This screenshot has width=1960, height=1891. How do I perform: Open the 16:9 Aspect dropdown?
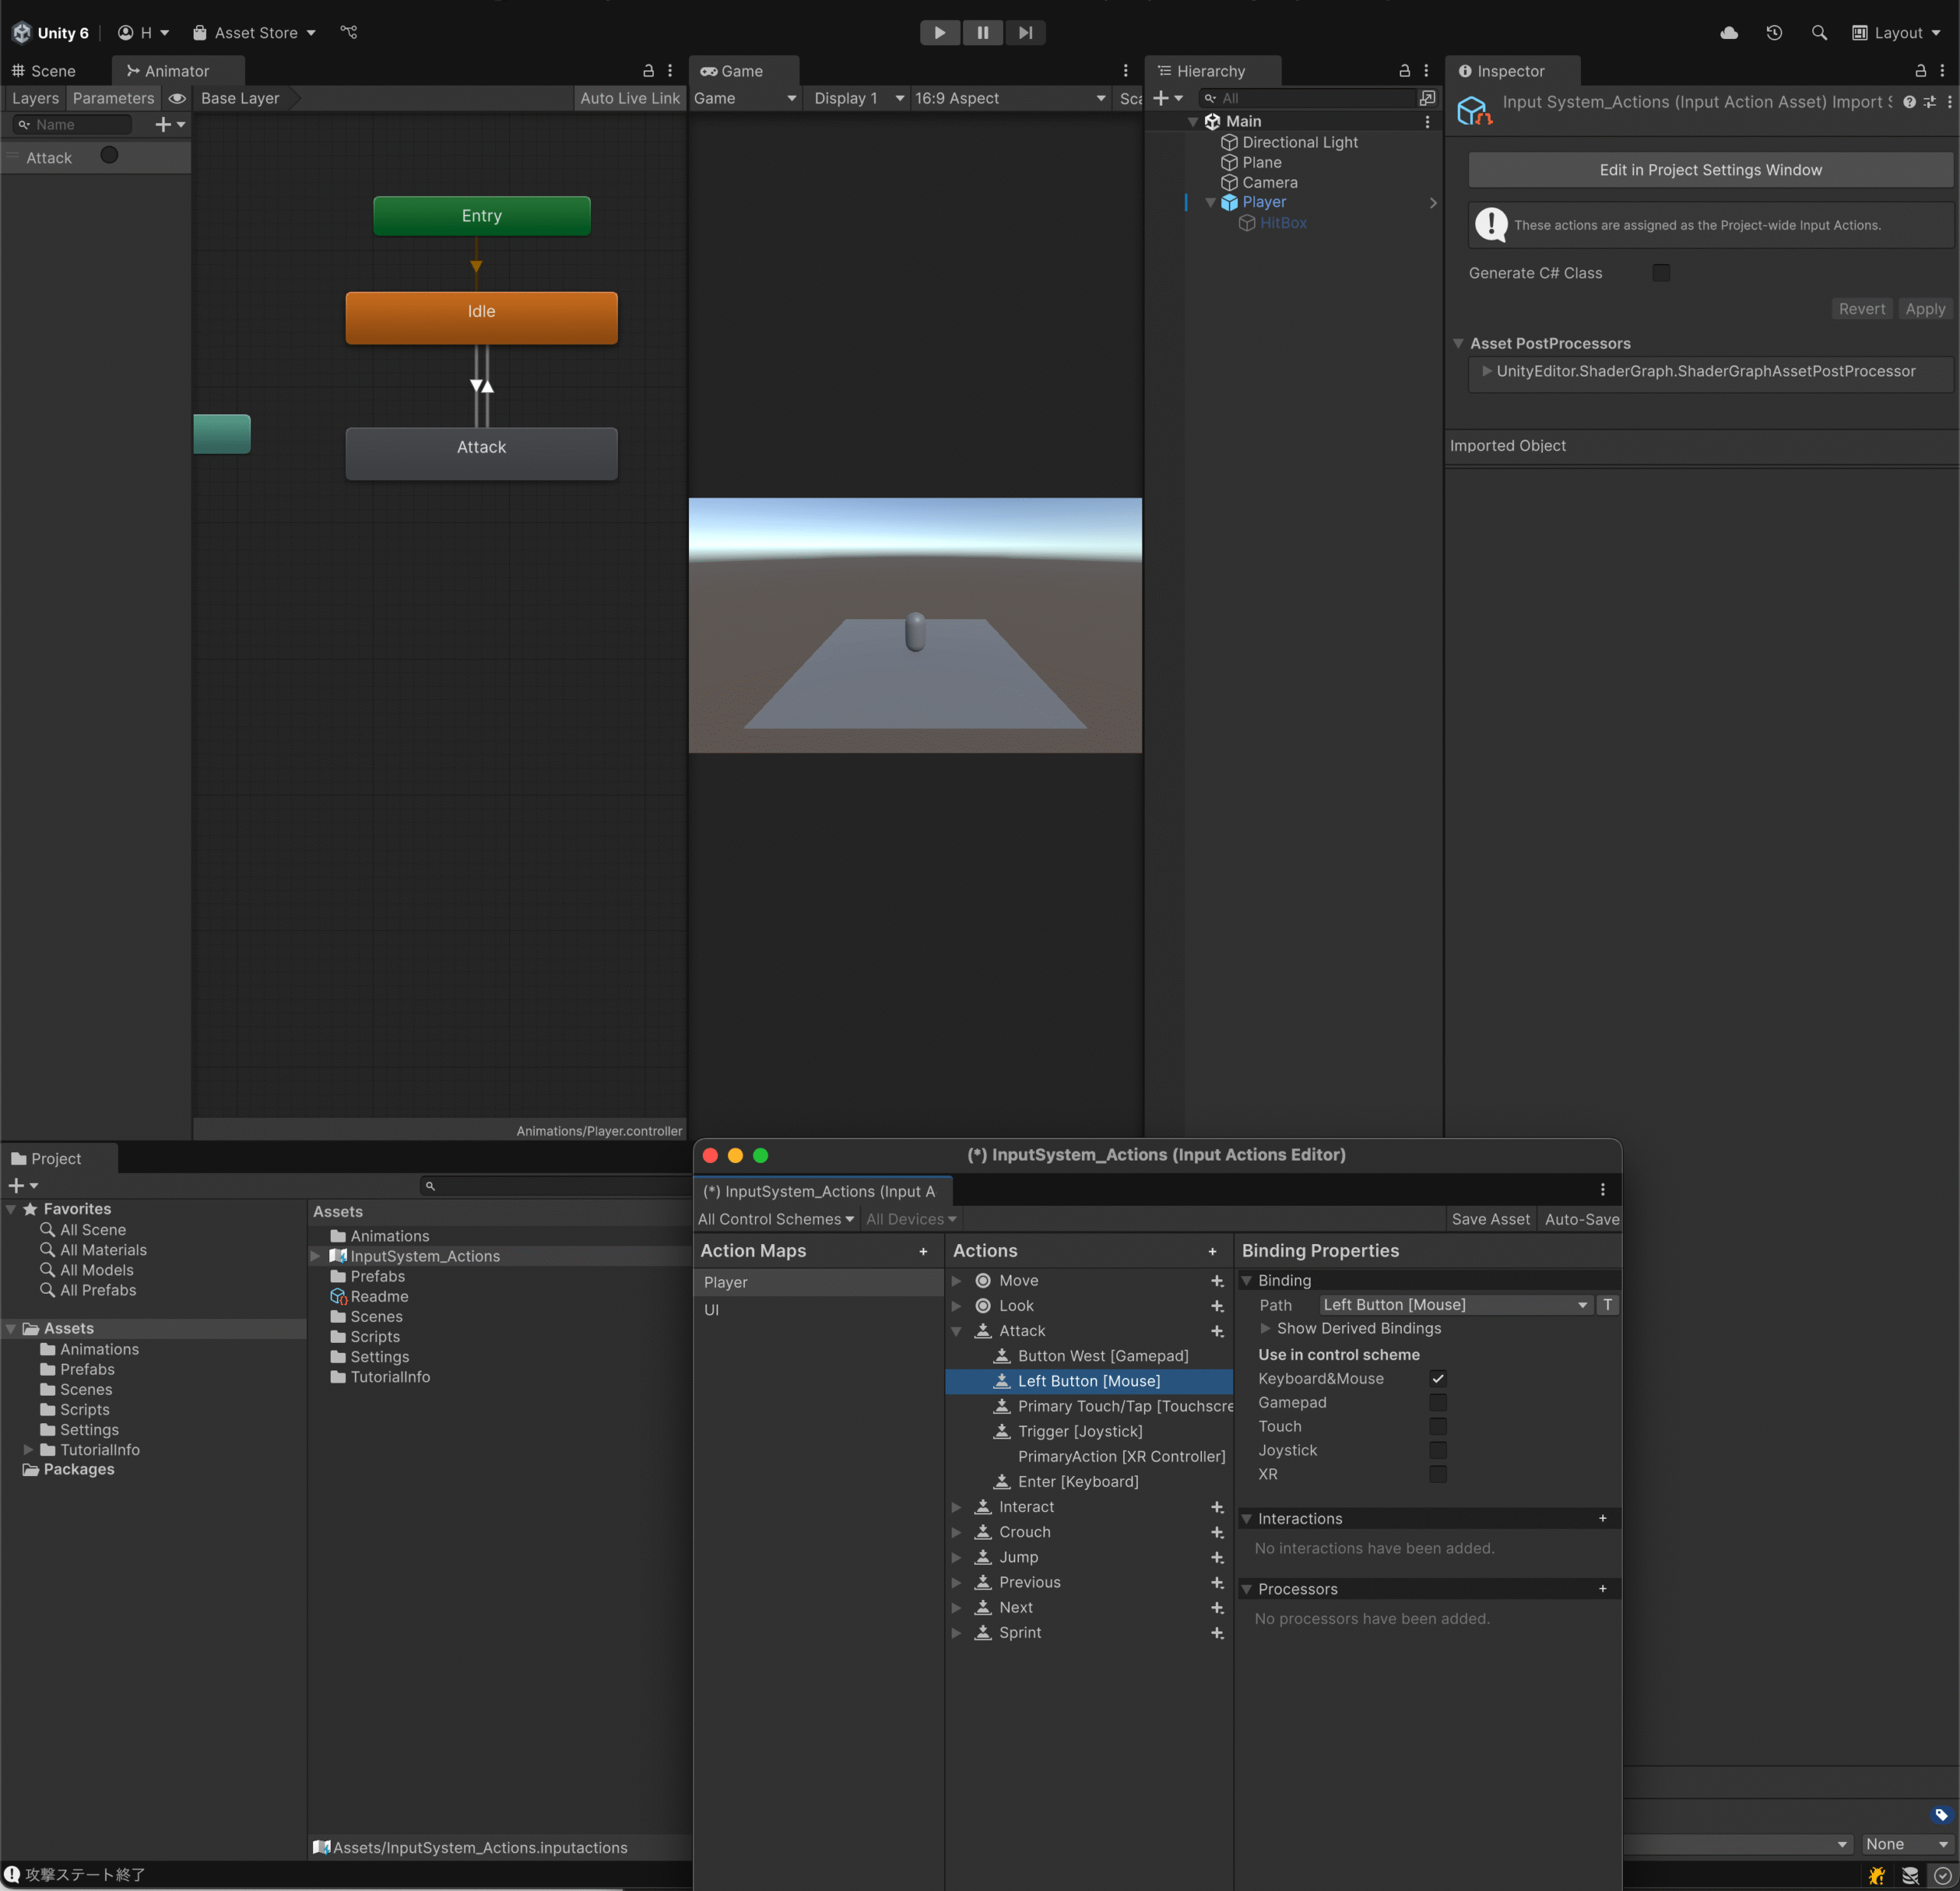(1009, 98)
